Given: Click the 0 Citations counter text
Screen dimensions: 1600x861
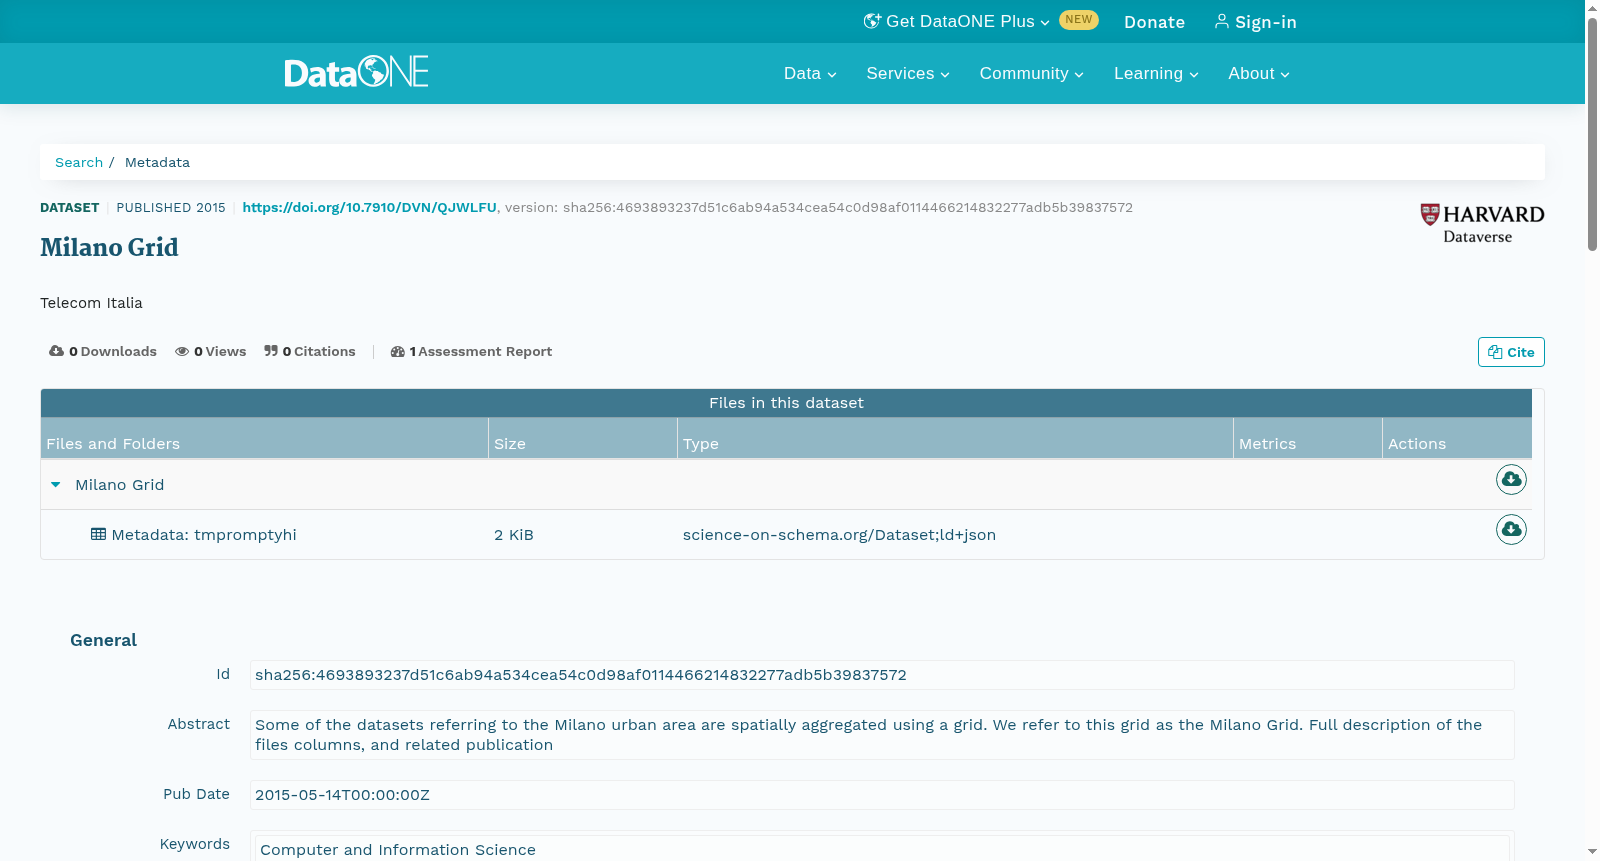Looking at the screenshot, I should [319, 351].
